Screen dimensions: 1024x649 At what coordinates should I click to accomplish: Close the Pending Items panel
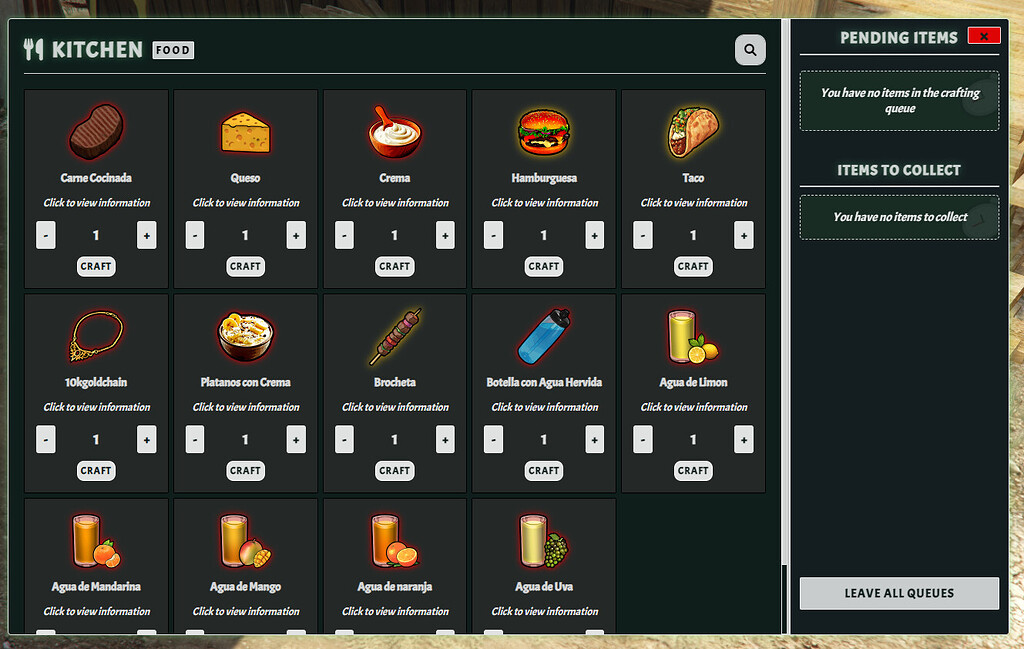coord(983,36)
